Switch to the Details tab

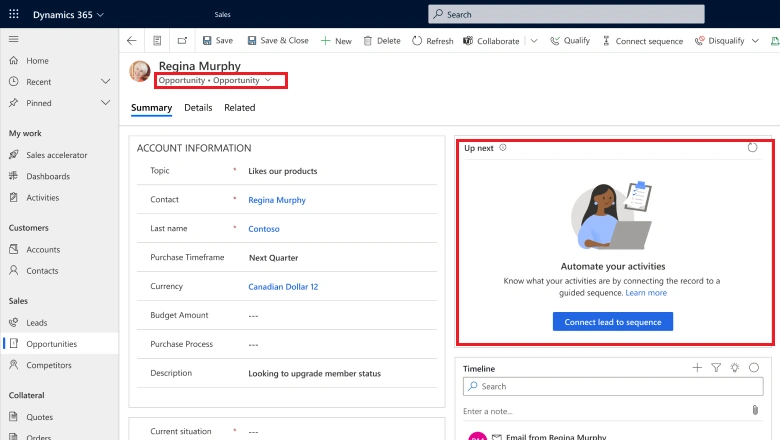[198, 108]
